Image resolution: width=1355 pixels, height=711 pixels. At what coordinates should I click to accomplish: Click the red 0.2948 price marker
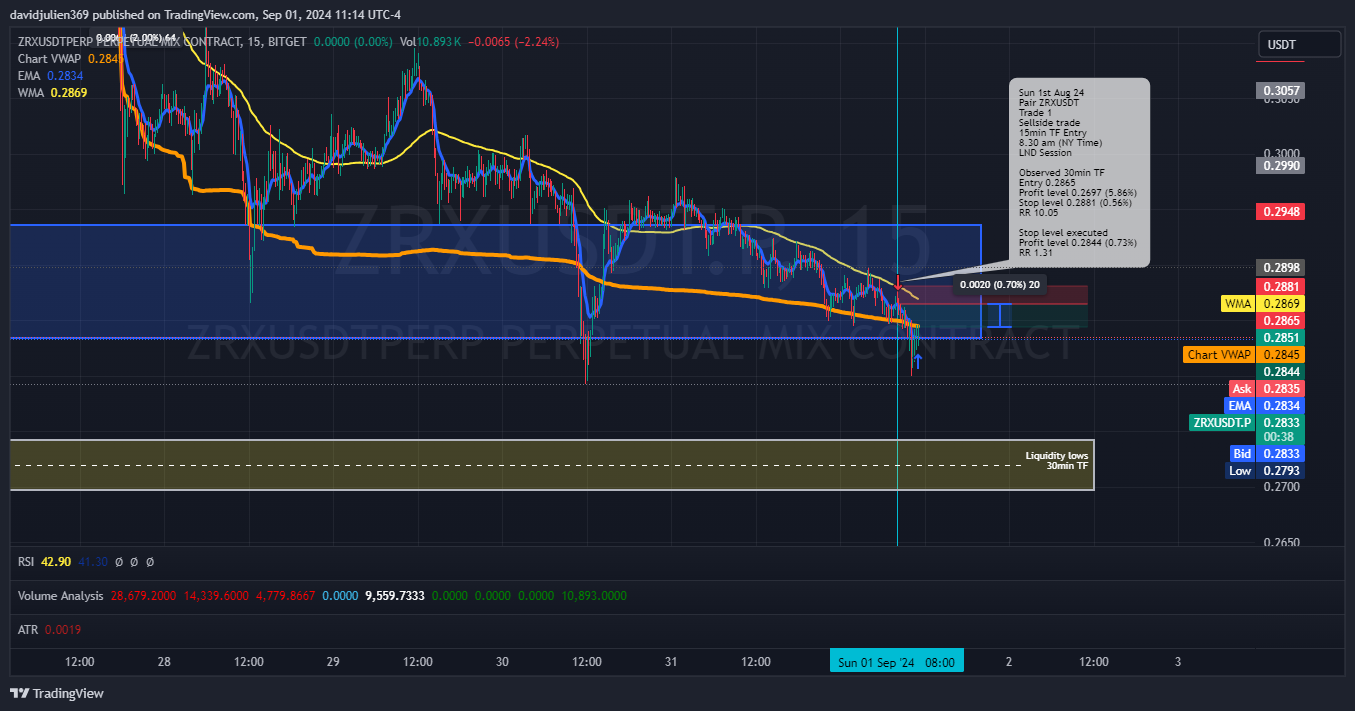(x=1281, y=212)
